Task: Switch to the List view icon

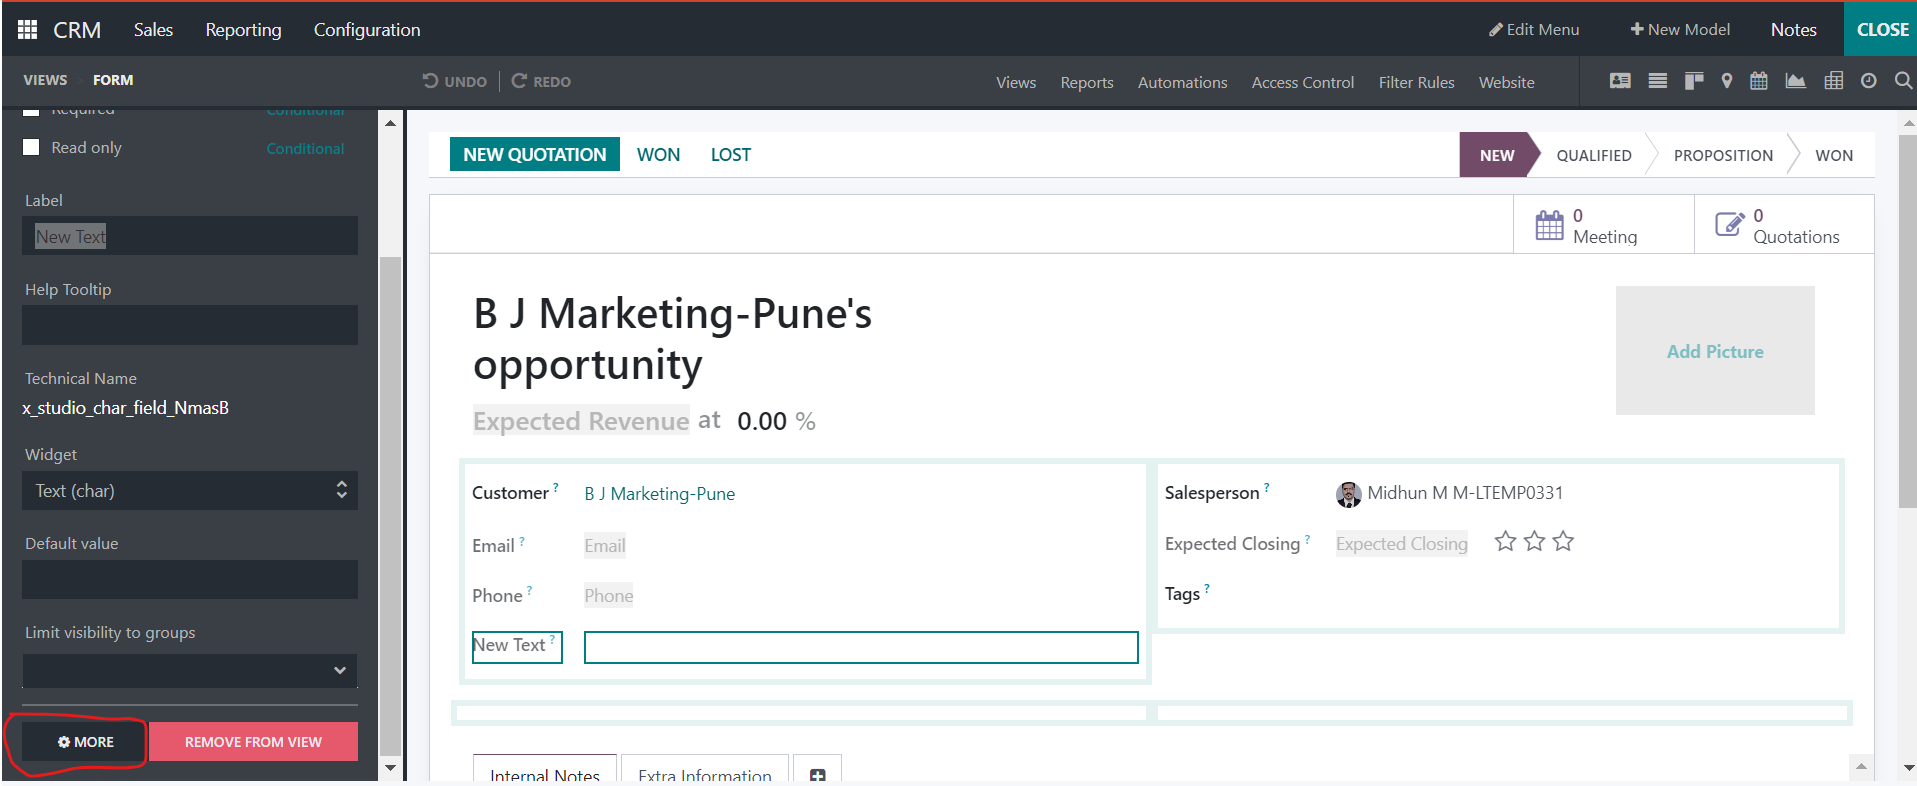Action: click(1657, 81)
